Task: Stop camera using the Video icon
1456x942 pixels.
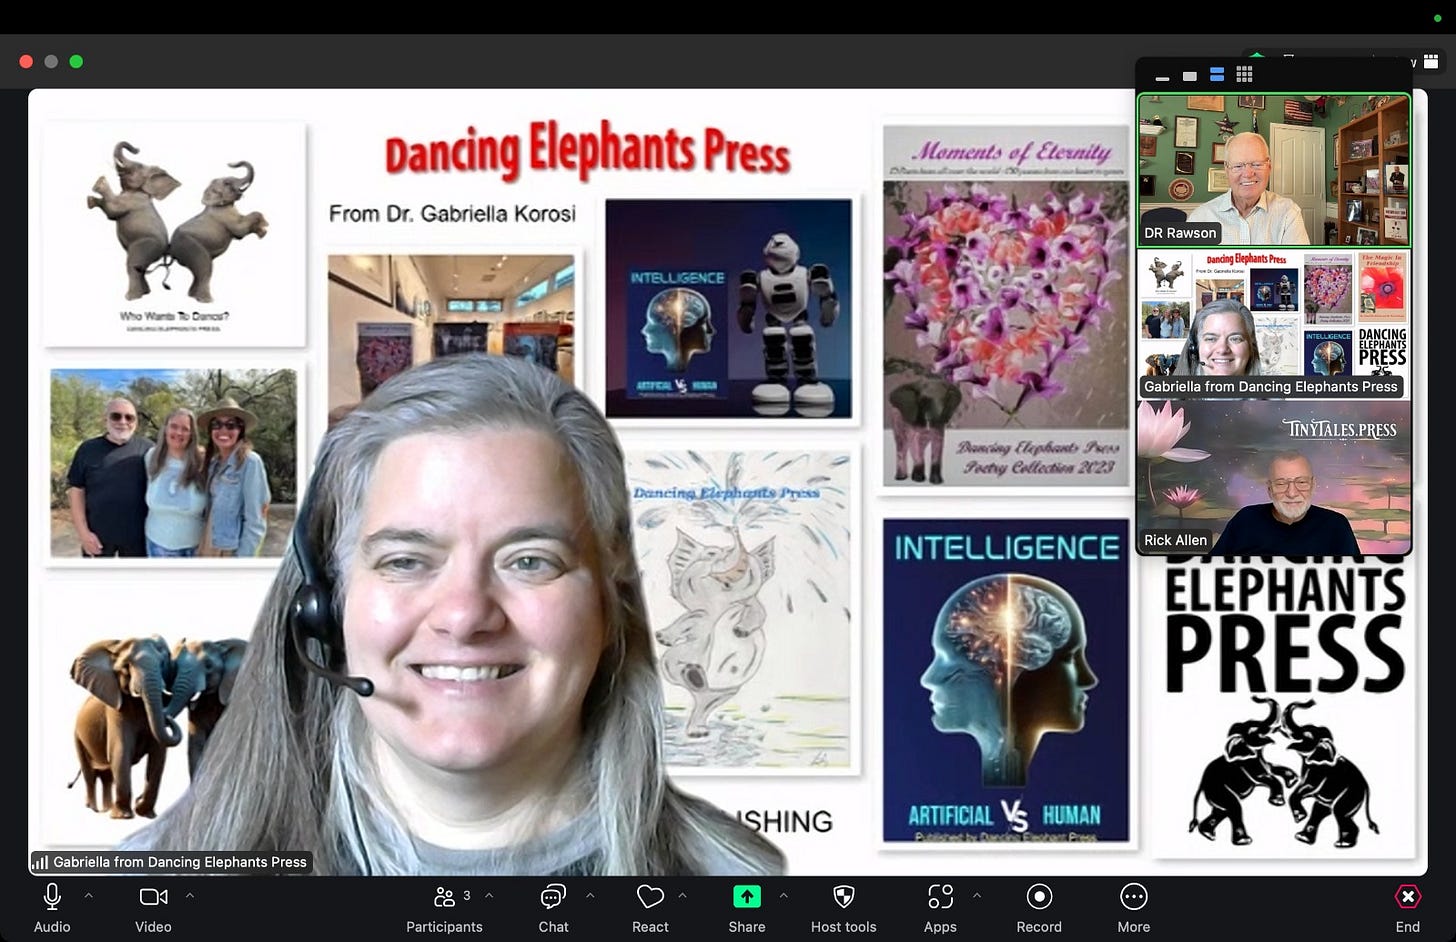Action: (x=153, y=897)
